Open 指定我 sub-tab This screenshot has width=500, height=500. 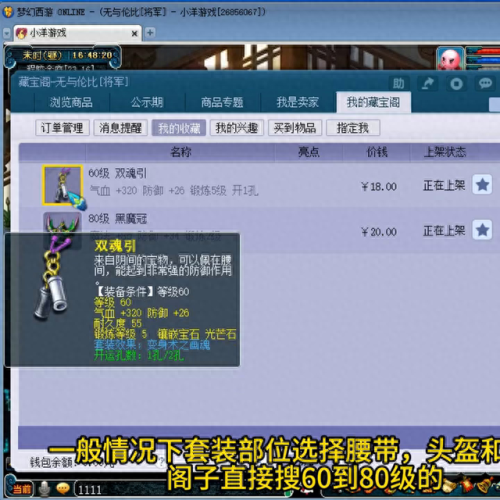coord(353,128)
